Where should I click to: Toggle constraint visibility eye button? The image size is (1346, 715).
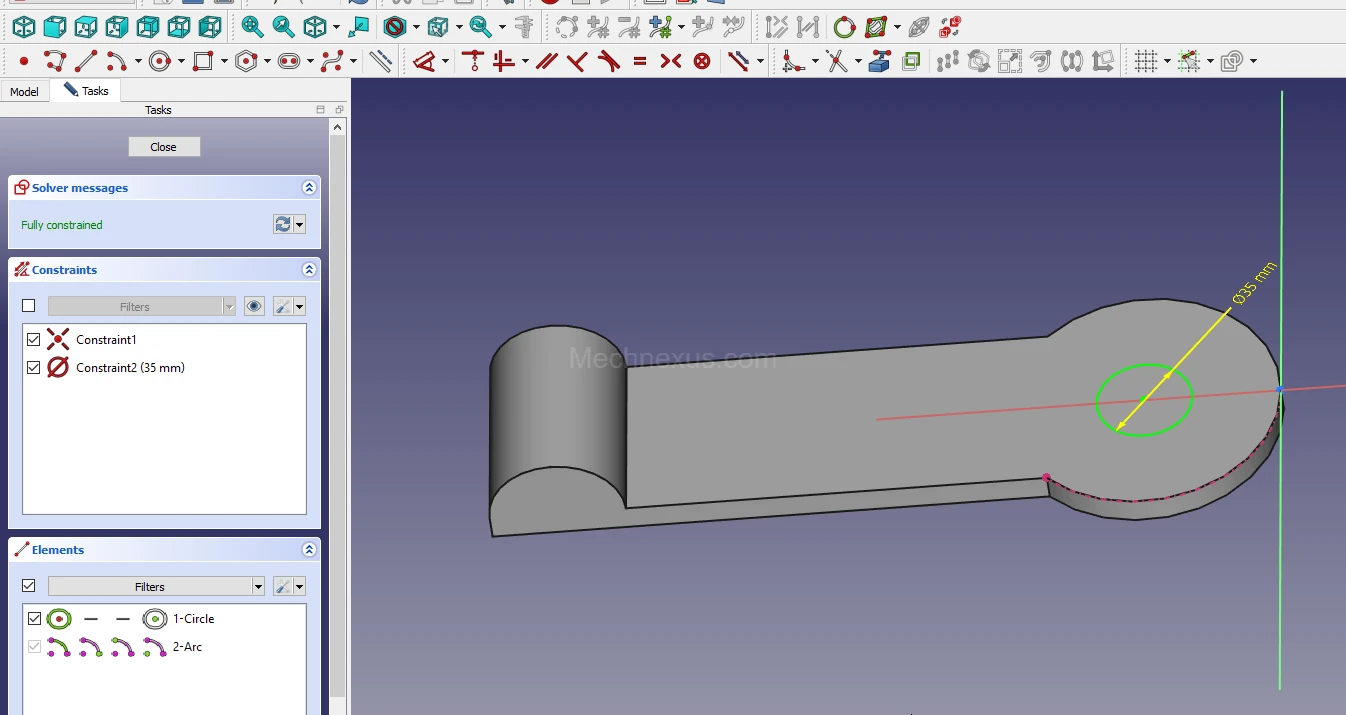[254, 306]
